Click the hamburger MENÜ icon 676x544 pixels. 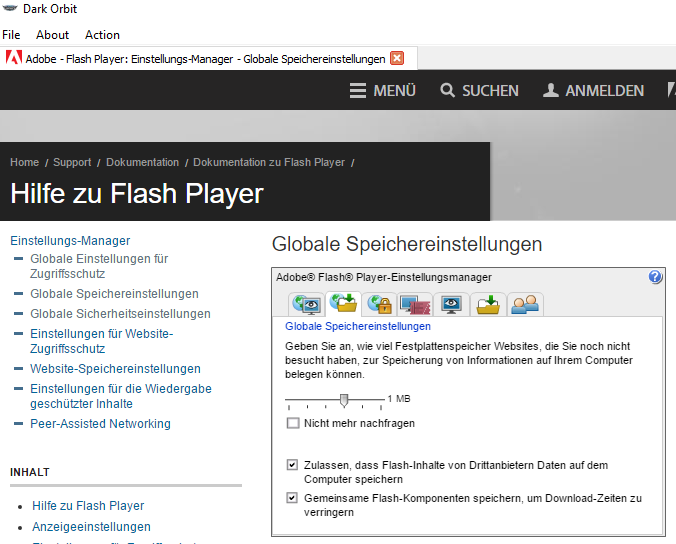(358, 91)
